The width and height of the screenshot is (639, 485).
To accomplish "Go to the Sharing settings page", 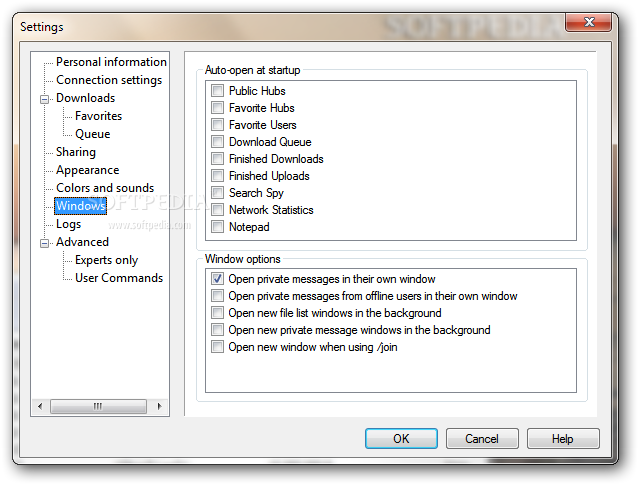I will (x=76, y=152).
